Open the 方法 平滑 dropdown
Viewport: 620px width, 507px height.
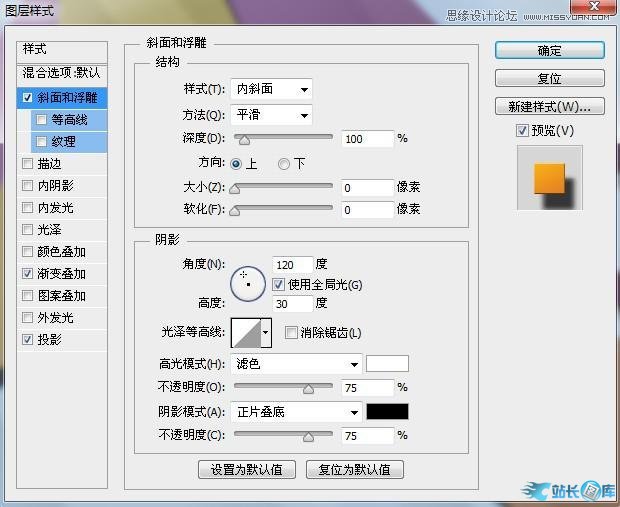(271, 115)
